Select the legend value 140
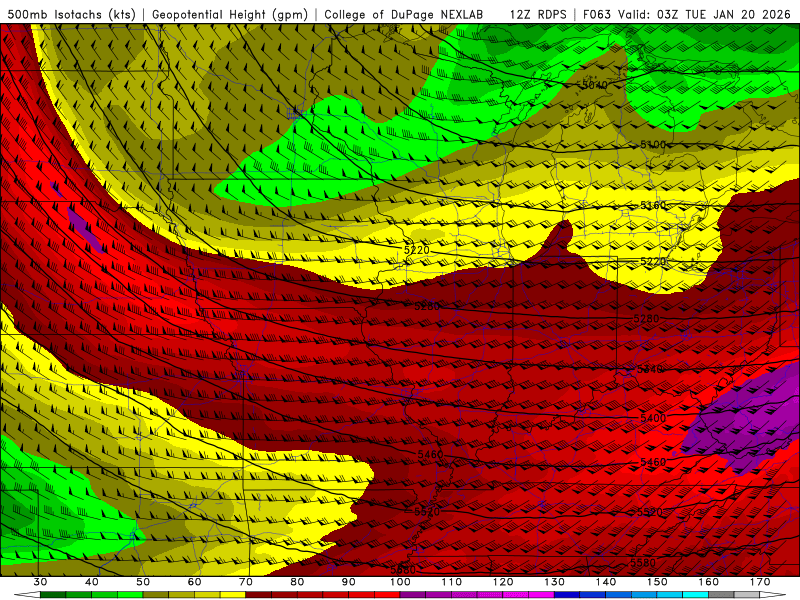 (606, 582)
